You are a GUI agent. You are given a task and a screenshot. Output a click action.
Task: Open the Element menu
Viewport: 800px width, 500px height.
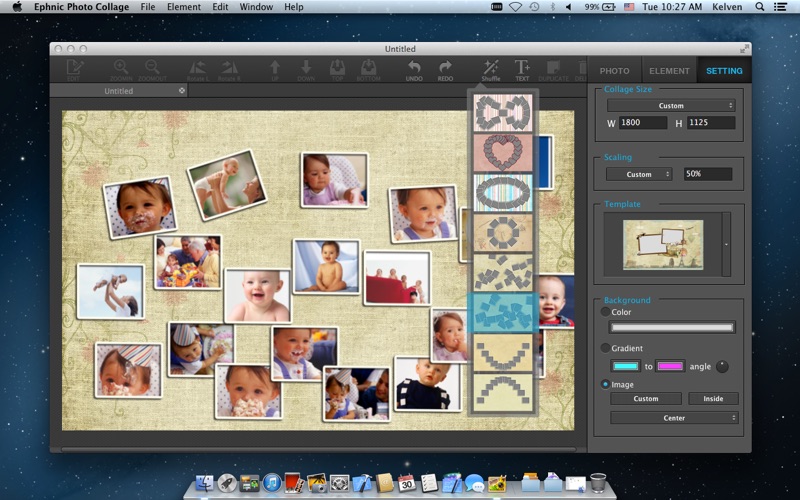click(x=184, y=7)
